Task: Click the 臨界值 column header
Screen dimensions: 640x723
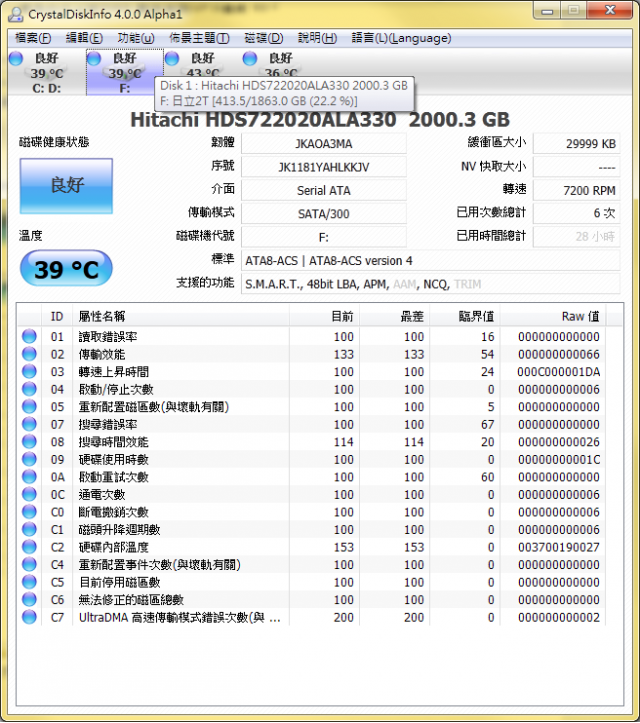Action: pos(465,316)
